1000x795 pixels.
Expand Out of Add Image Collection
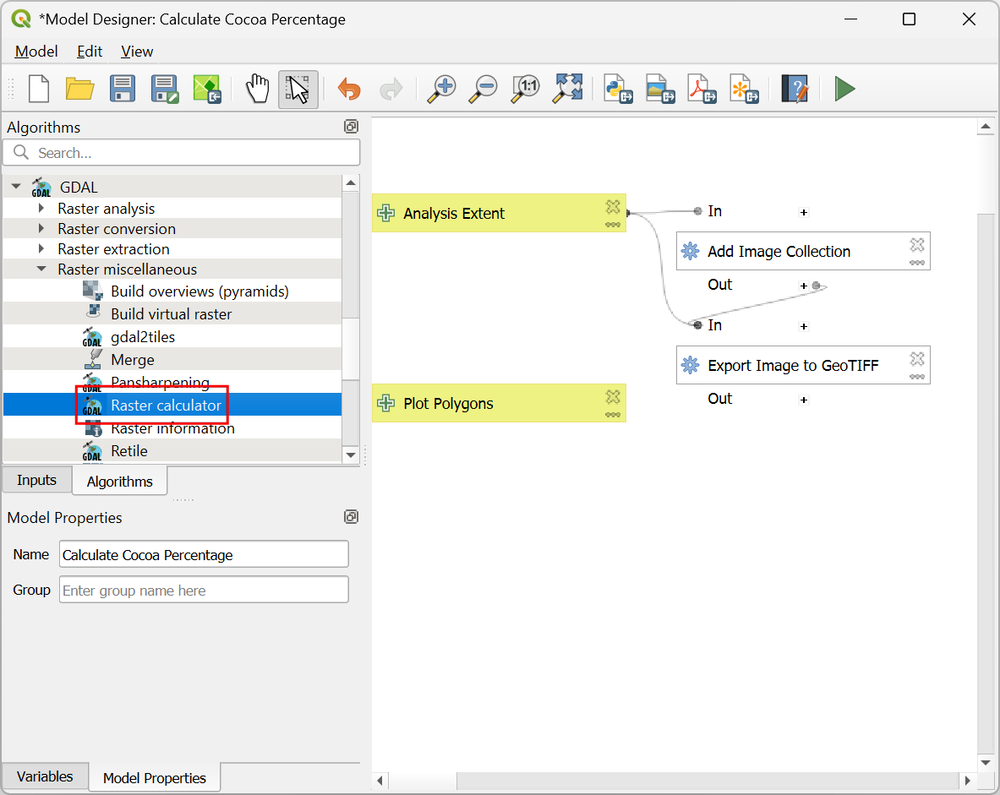click(804, 286)
